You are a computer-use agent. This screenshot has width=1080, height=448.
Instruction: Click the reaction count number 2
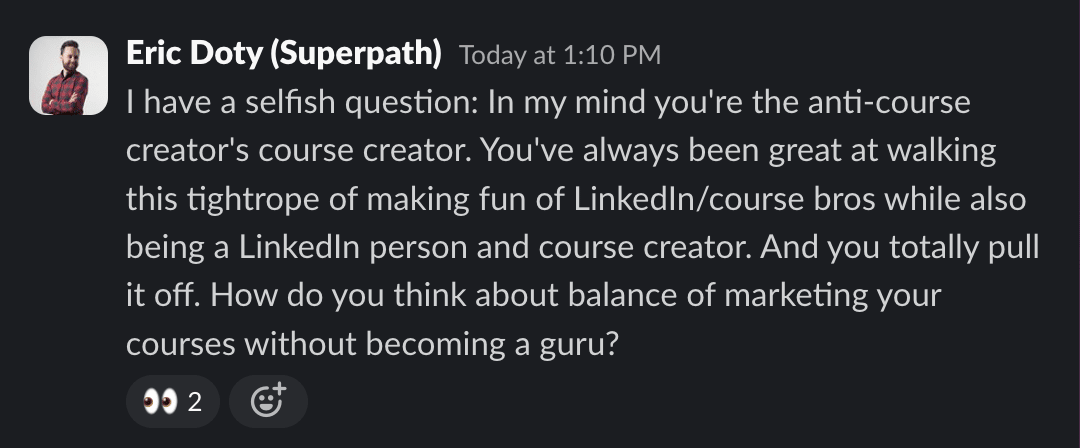[195, 403]
